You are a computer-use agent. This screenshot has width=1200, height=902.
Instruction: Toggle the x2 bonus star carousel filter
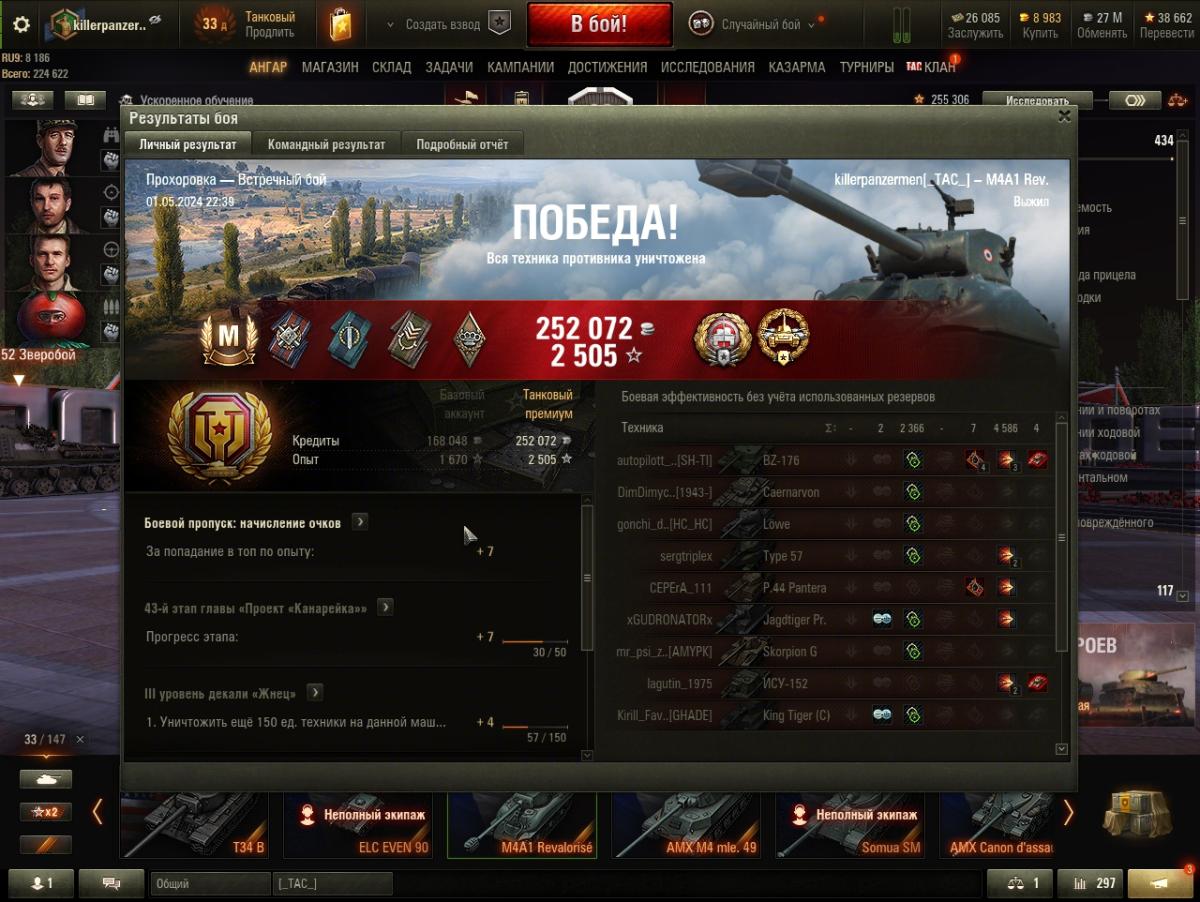coord(46,812)
